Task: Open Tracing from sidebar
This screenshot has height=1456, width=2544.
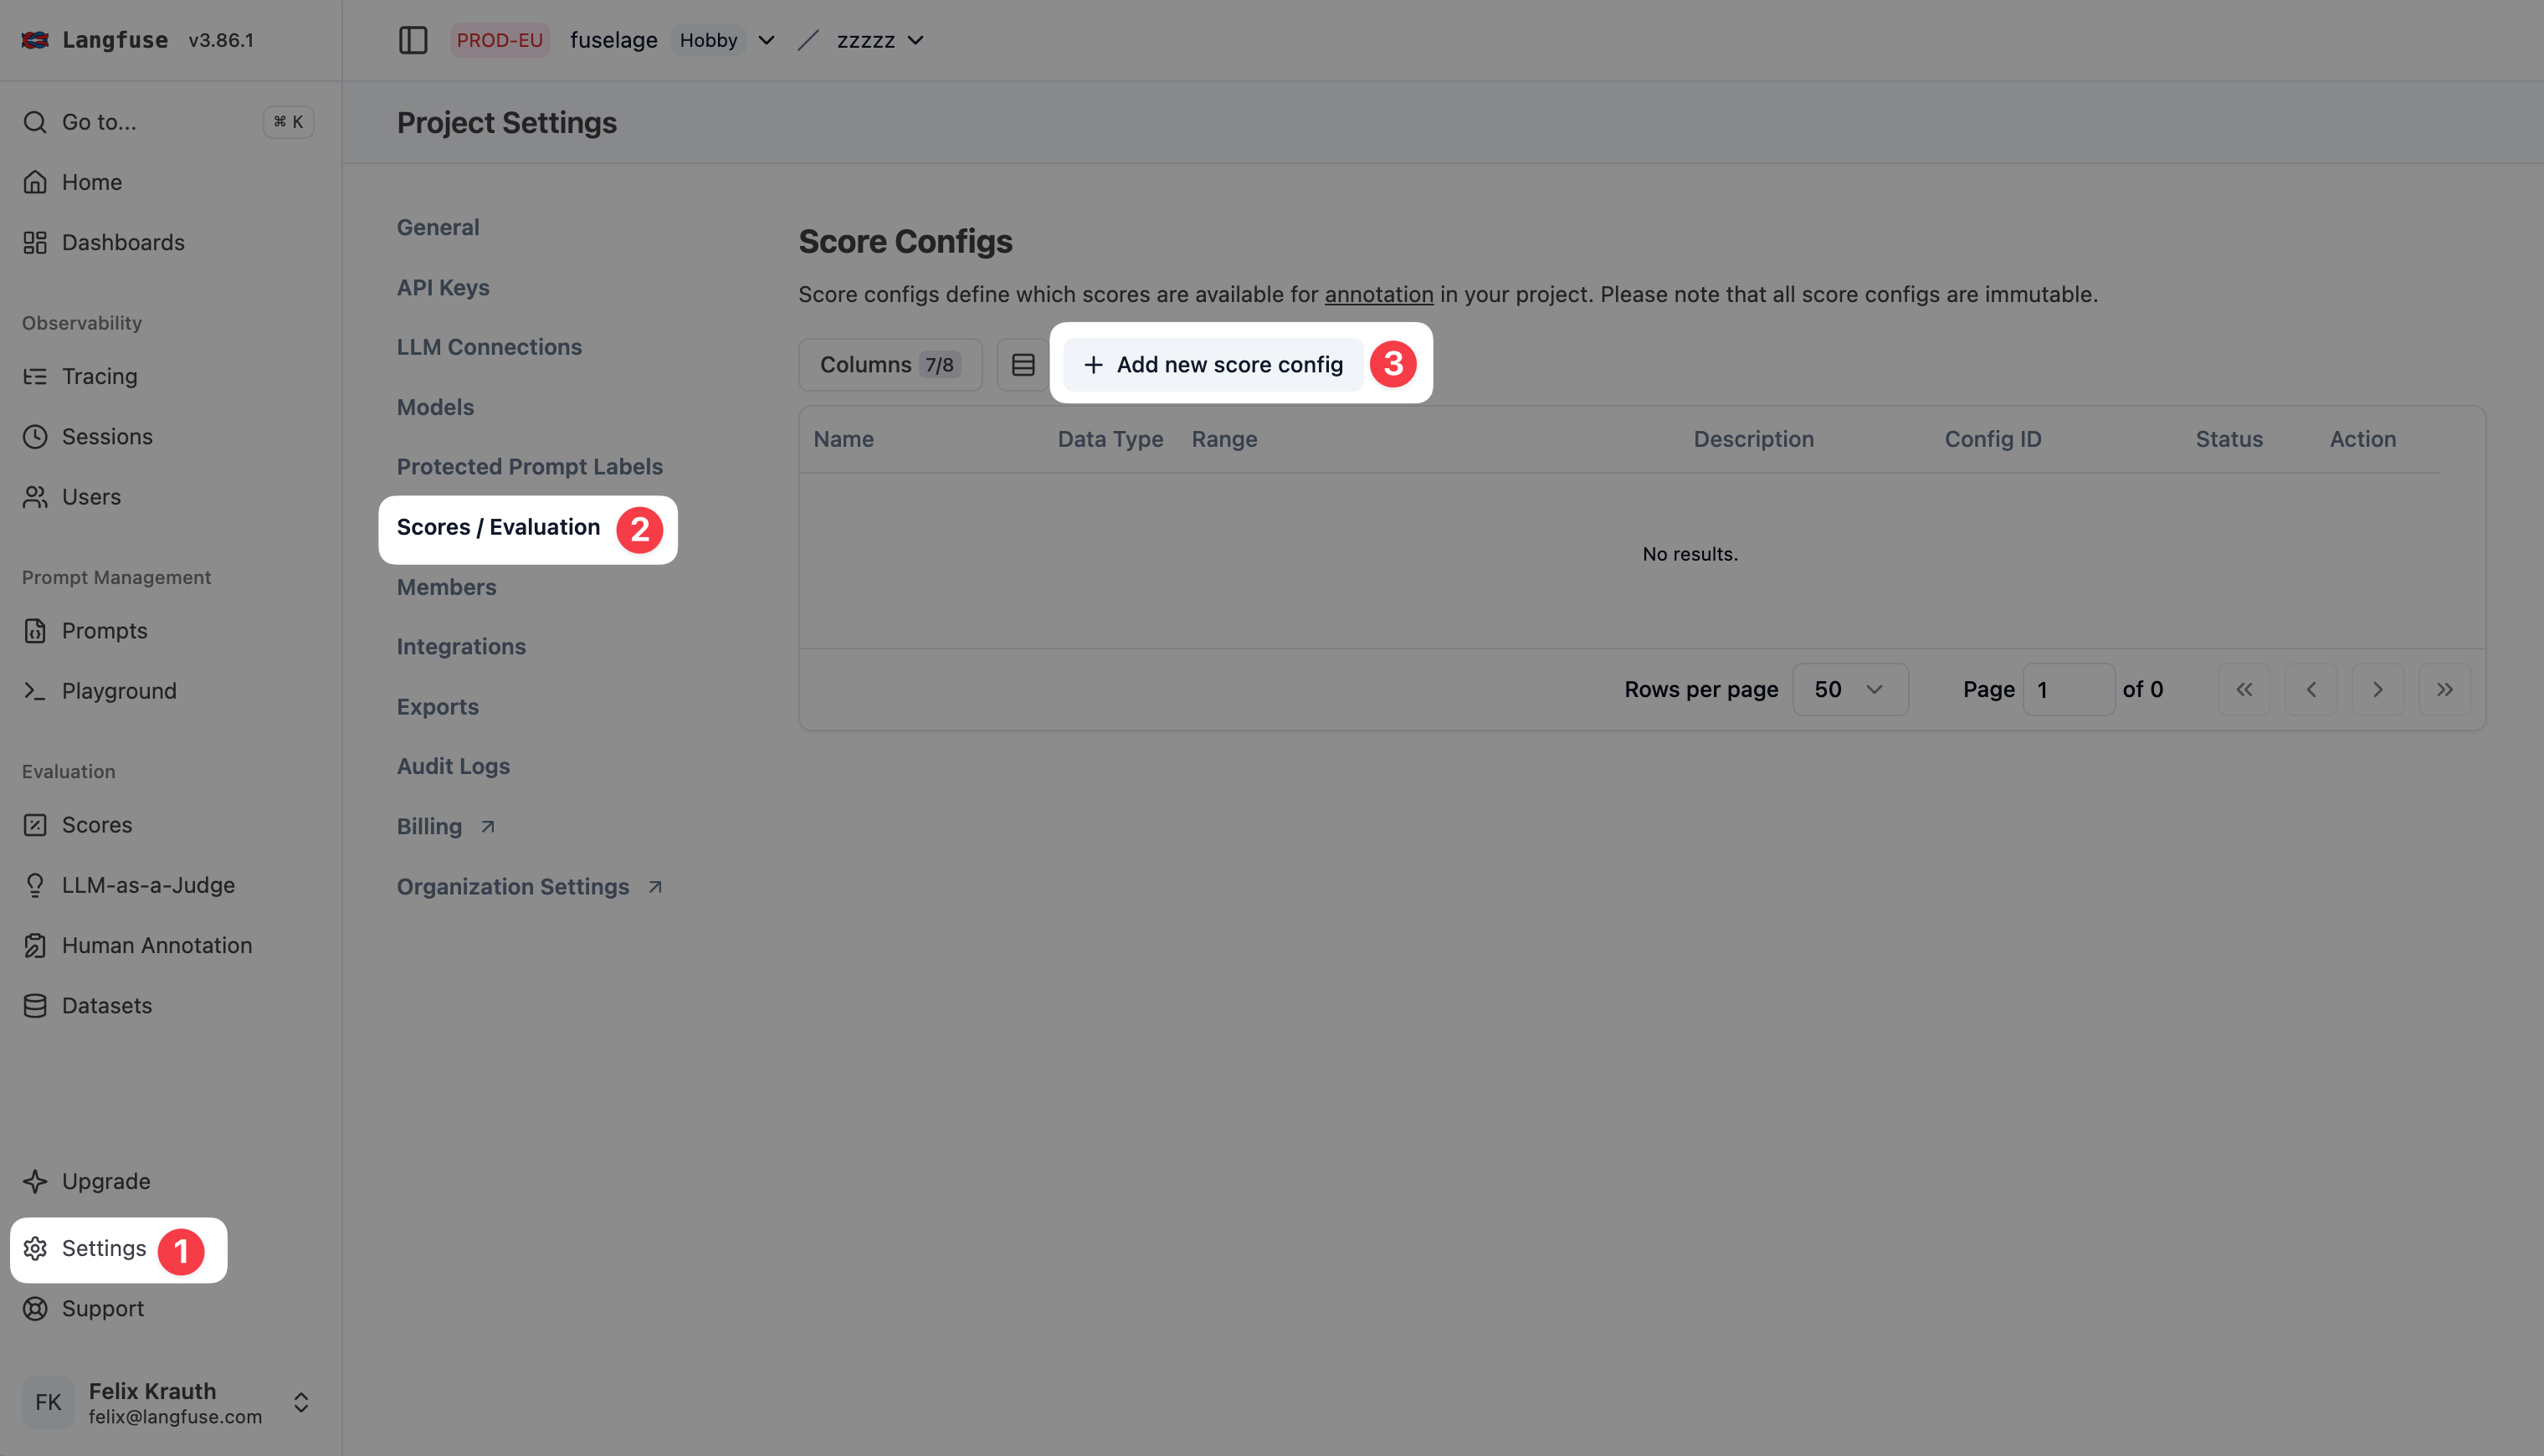Action: tap(99, 377)
